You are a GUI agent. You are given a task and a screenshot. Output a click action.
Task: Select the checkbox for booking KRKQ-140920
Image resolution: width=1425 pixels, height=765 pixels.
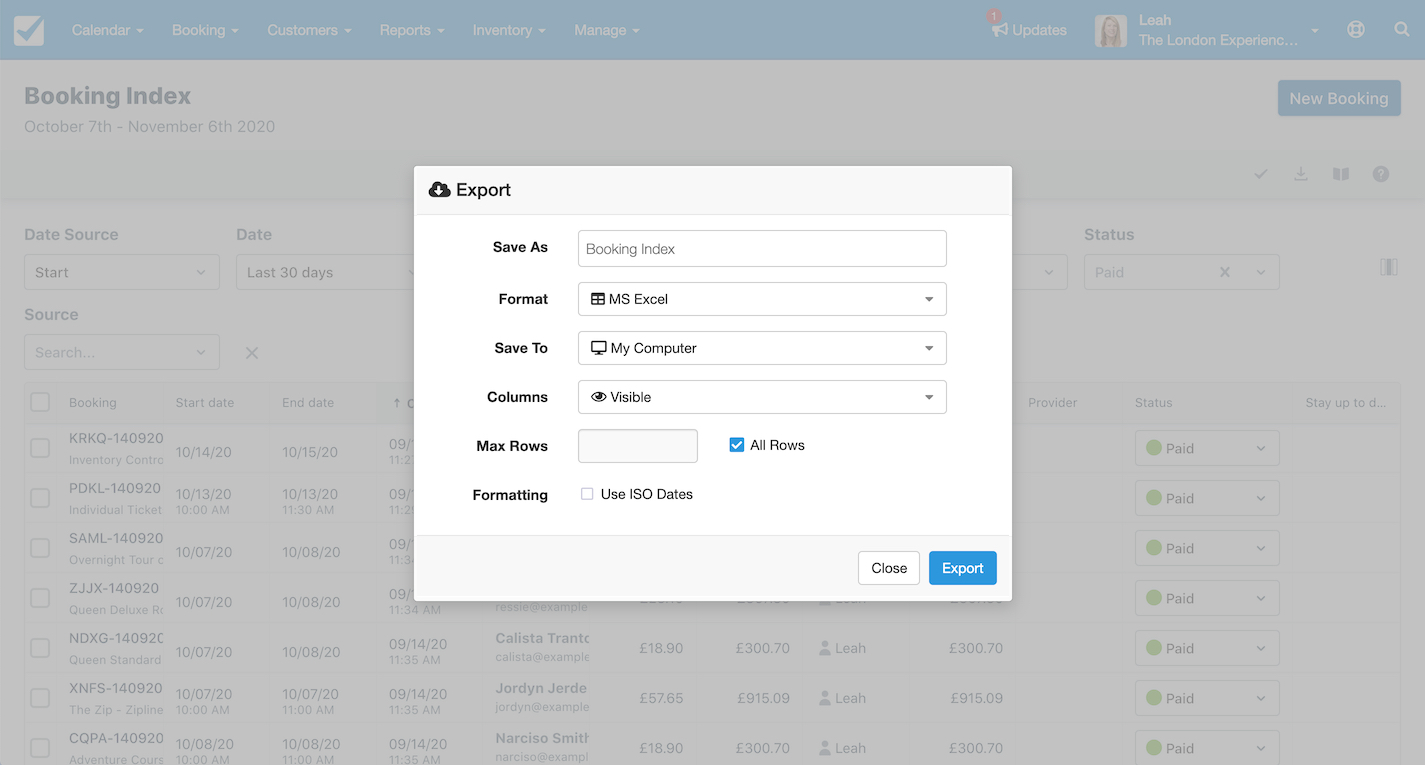click(x=40, y=448)
